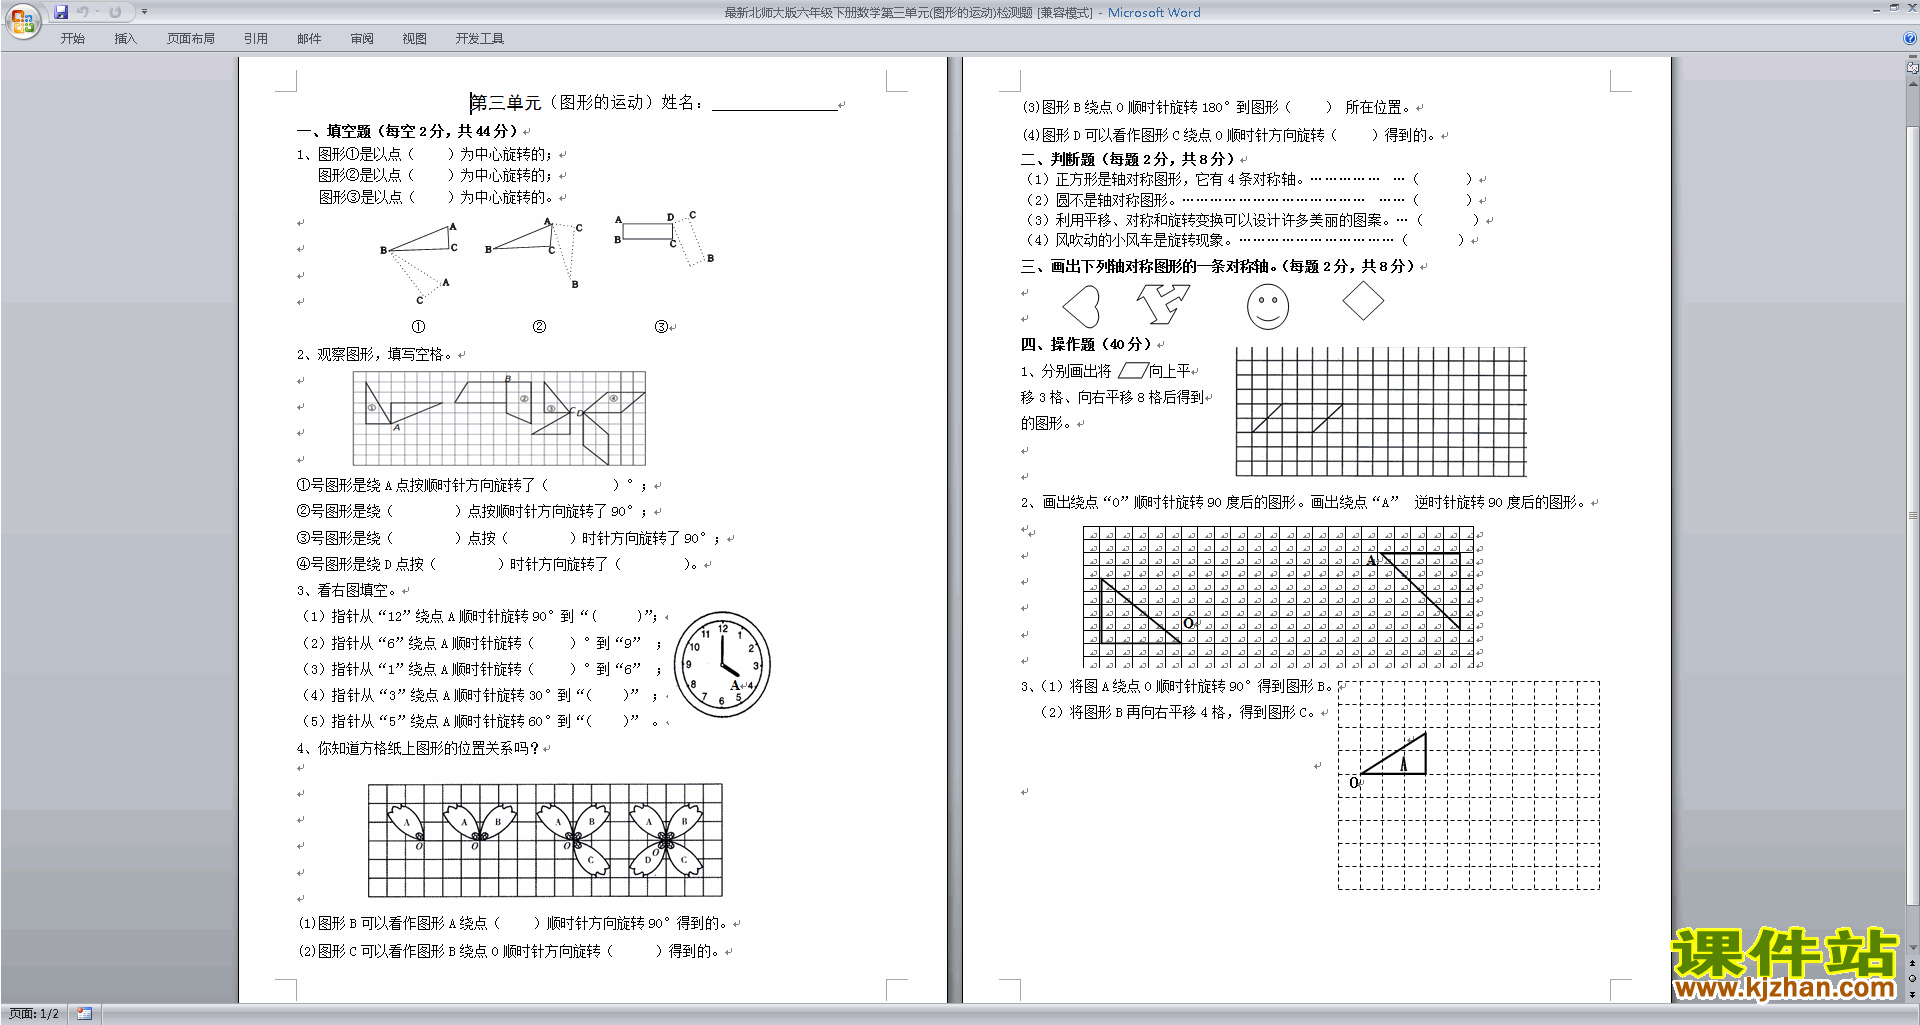The image size is (1920, 1025).
Task: Open the 开发工具 tab
Action: click(x=480, y=38)
